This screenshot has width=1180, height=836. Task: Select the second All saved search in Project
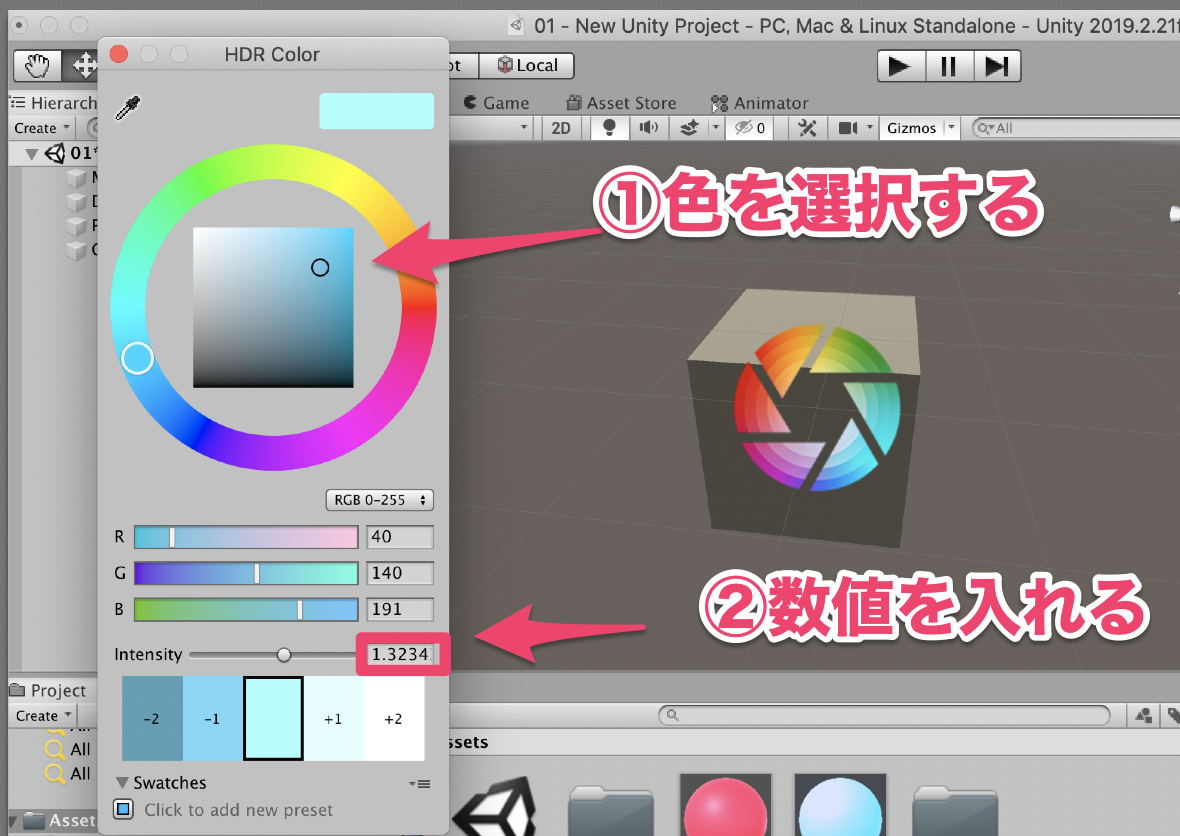[x=68, y=774]
